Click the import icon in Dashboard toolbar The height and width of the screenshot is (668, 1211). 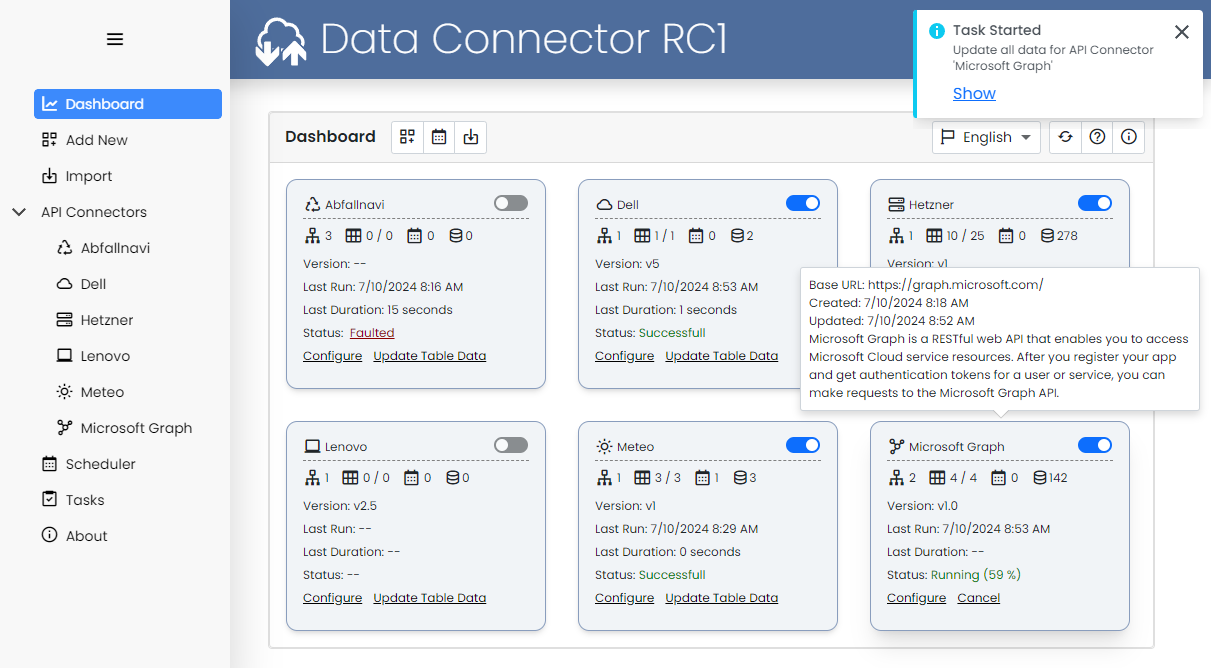[471, 137]
